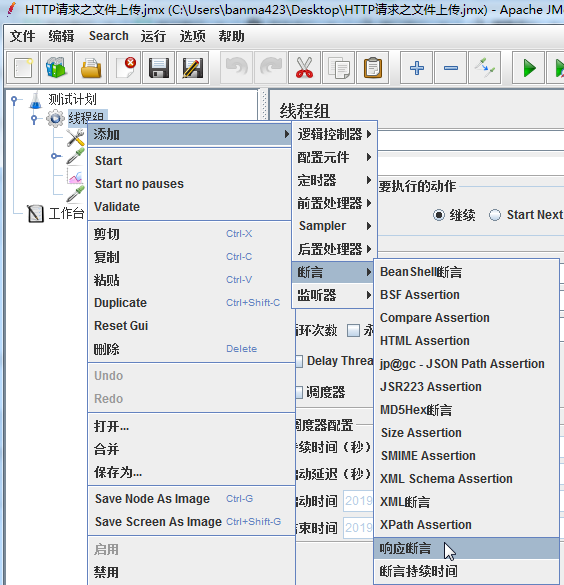The width and height of the screenshot is (564, 585).
Task: Choose Size Assertion in the submenu
Action: (466, 433)
